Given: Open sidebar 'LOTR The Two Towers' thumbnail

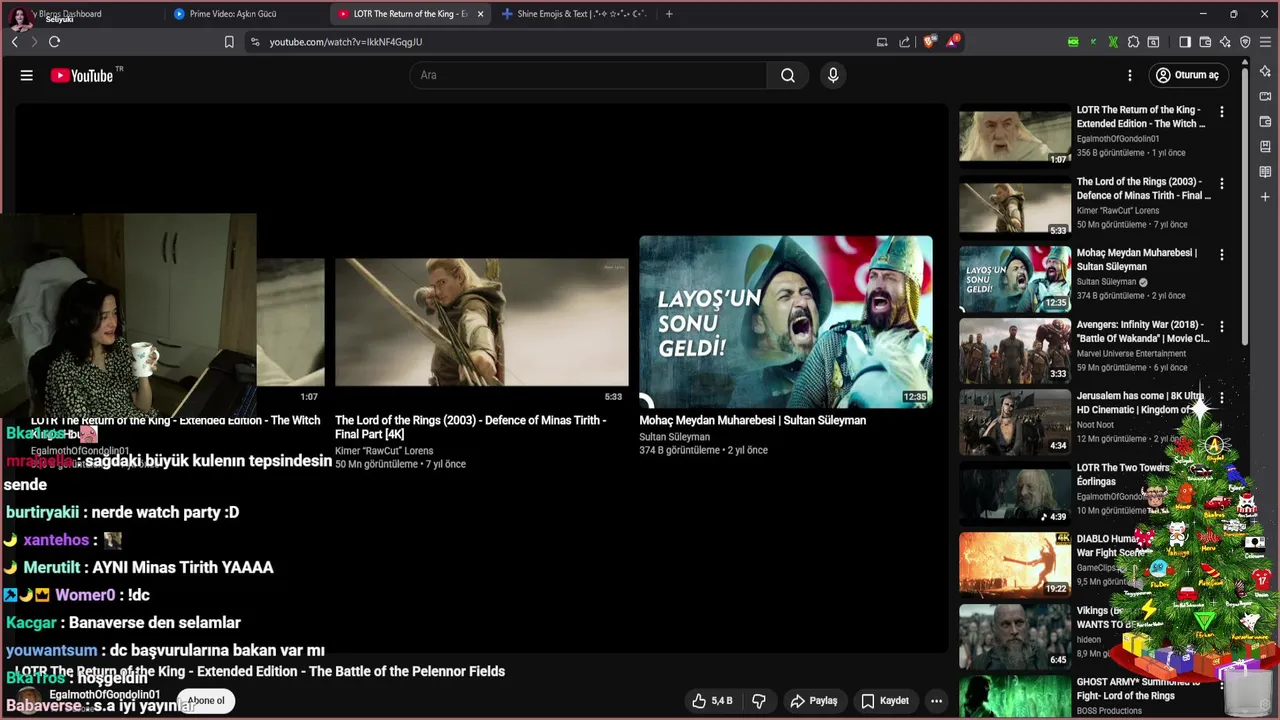Looking at the screenshot, I should click(x=1015, y=494).
